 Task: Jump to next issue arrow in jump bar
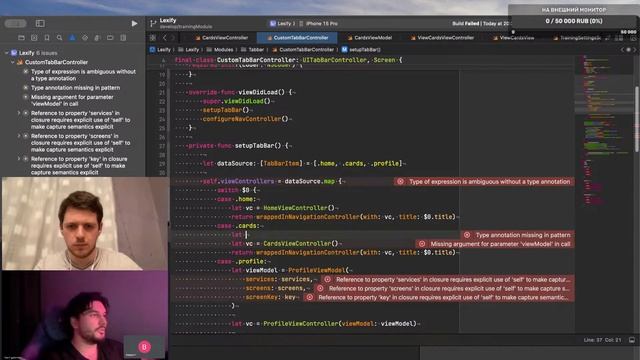click(635, 50)
